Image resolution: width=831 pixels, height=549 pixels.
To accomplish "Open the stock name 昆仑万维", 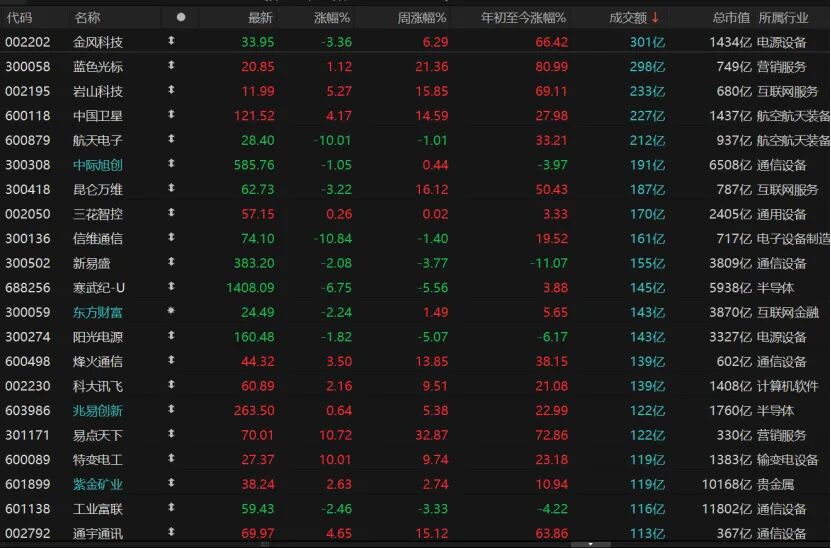I will pyautogui.click(x=98, y=190).
